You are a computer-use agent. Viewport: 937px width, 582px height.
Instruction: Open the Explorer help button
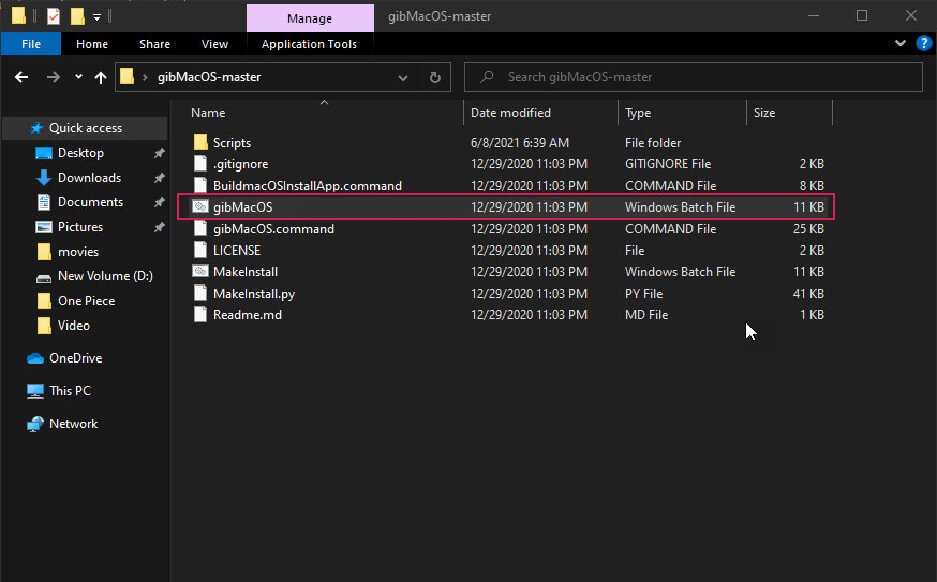[x=924, y=43]
